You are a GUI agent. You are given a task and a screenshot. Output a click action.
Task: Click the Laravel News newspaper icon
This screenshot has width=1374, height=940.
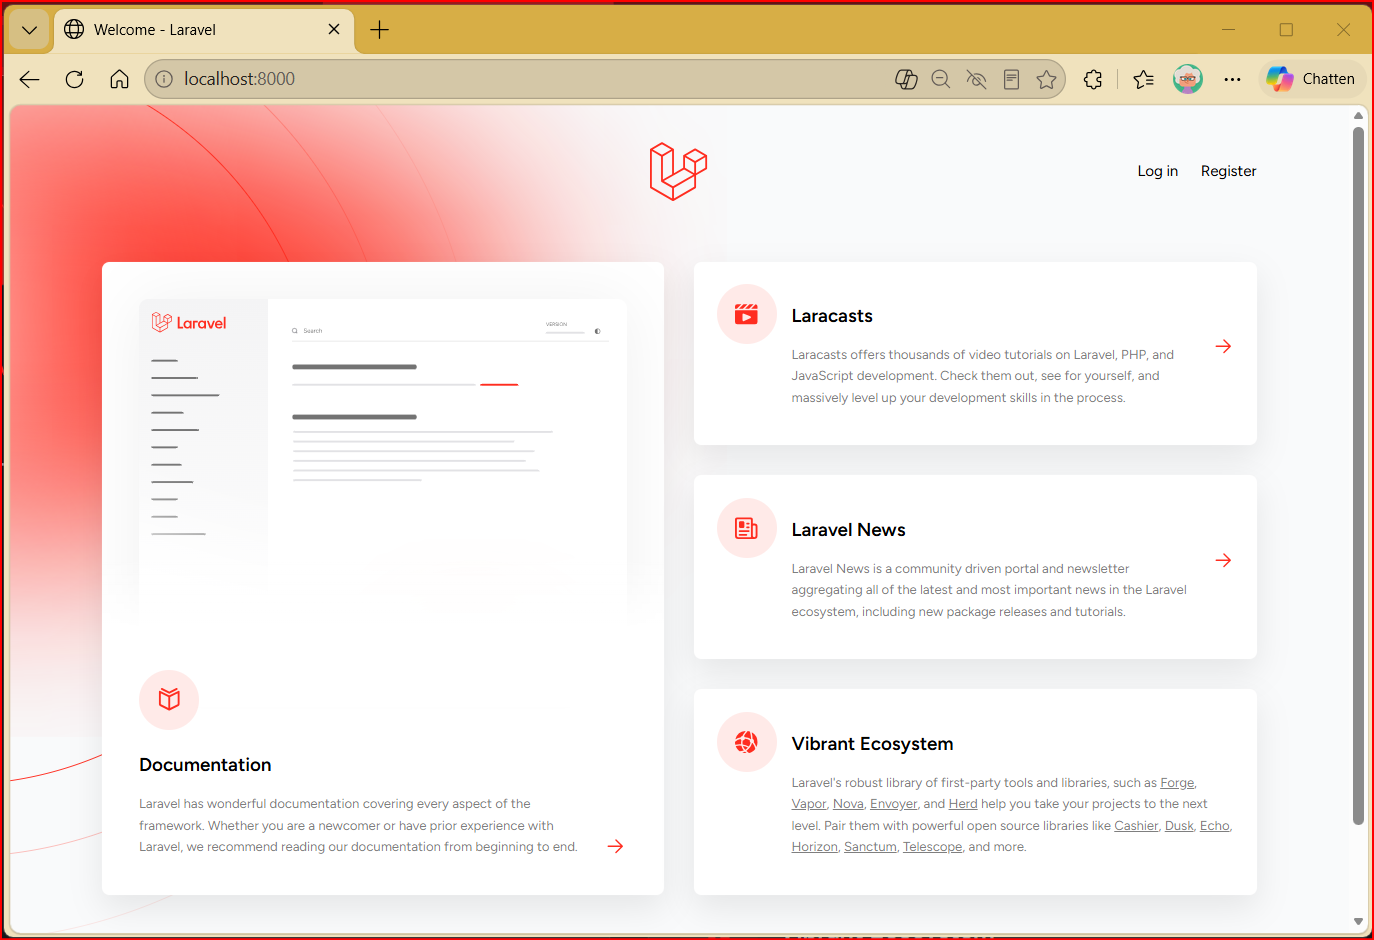[x=746, y=528]
